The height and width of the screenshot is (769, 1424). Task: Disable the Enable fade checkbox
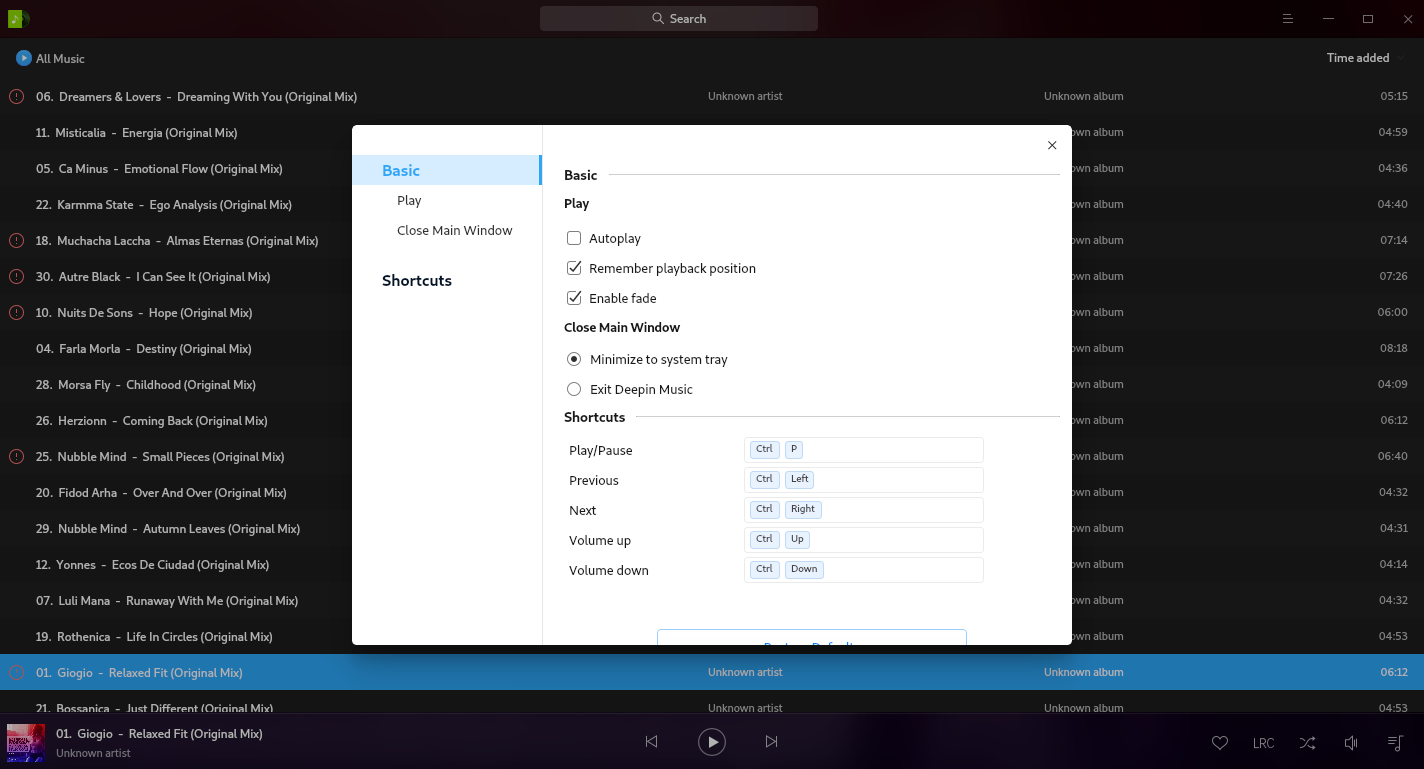coord(574,298)
